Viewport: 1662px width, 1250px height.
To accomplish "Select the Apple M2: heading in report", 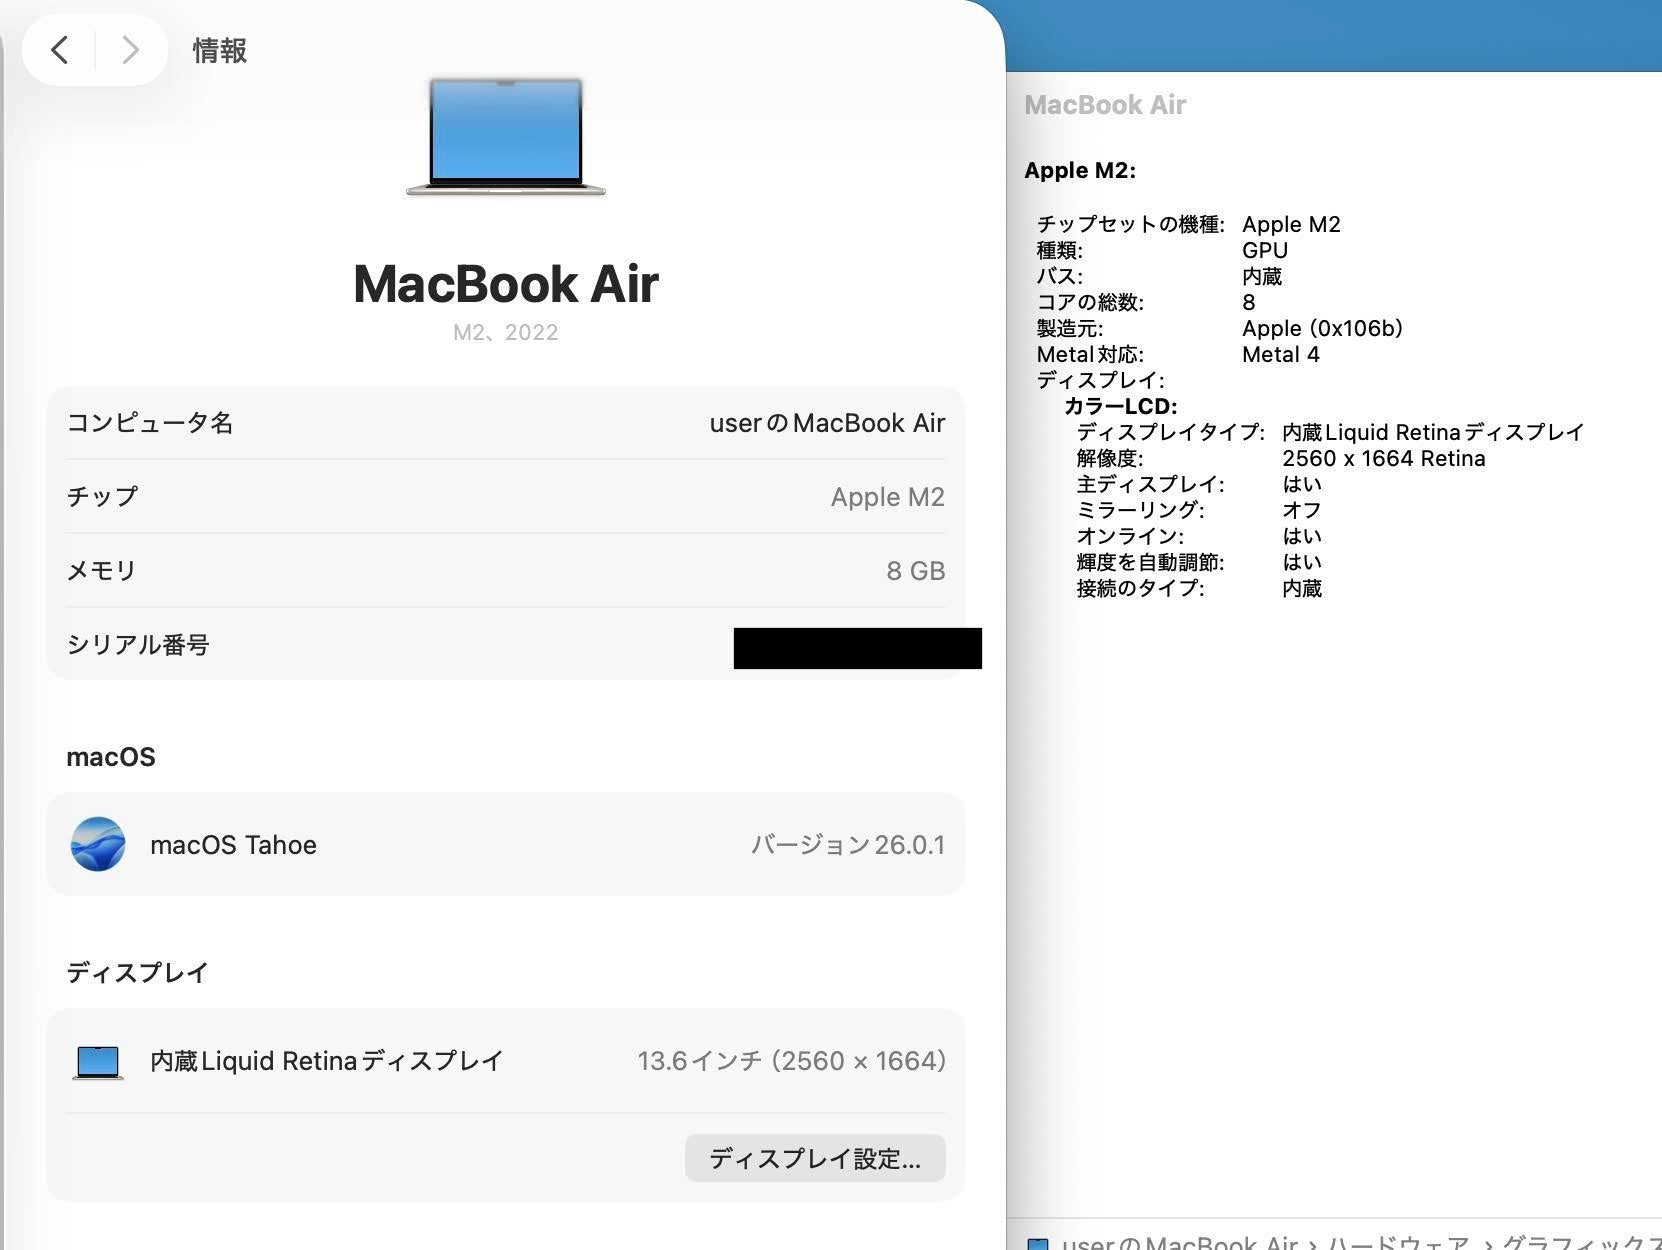I will pos(1080,170).
